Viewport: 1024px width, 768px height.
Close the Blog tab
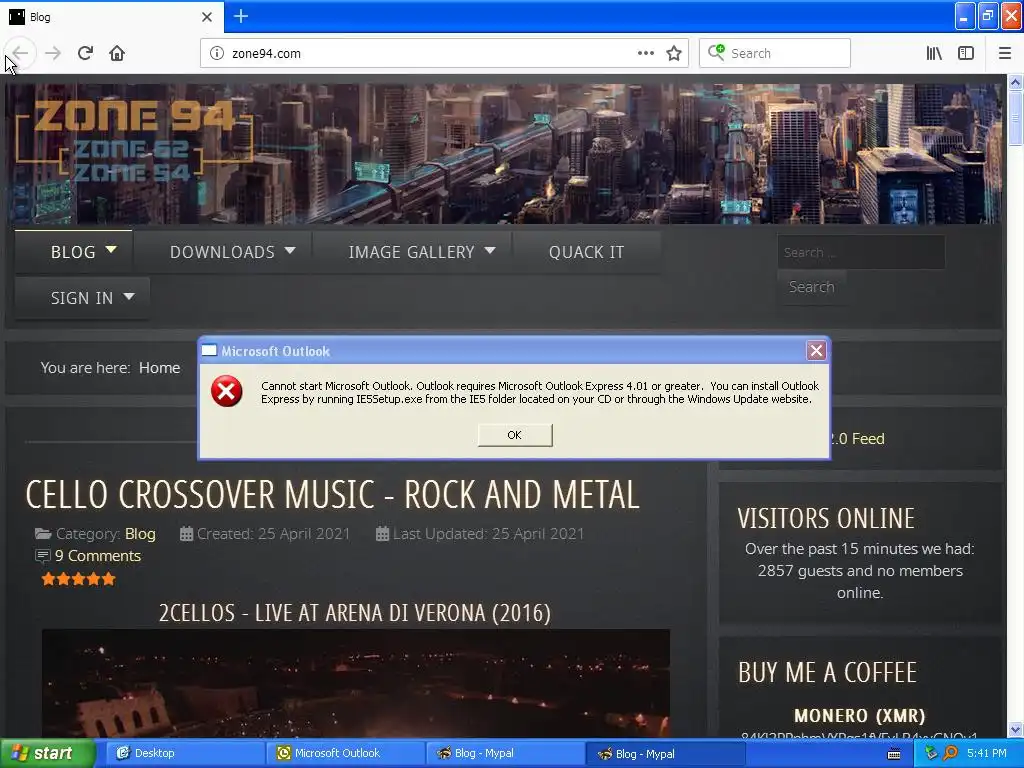click(x=207, y=17)
